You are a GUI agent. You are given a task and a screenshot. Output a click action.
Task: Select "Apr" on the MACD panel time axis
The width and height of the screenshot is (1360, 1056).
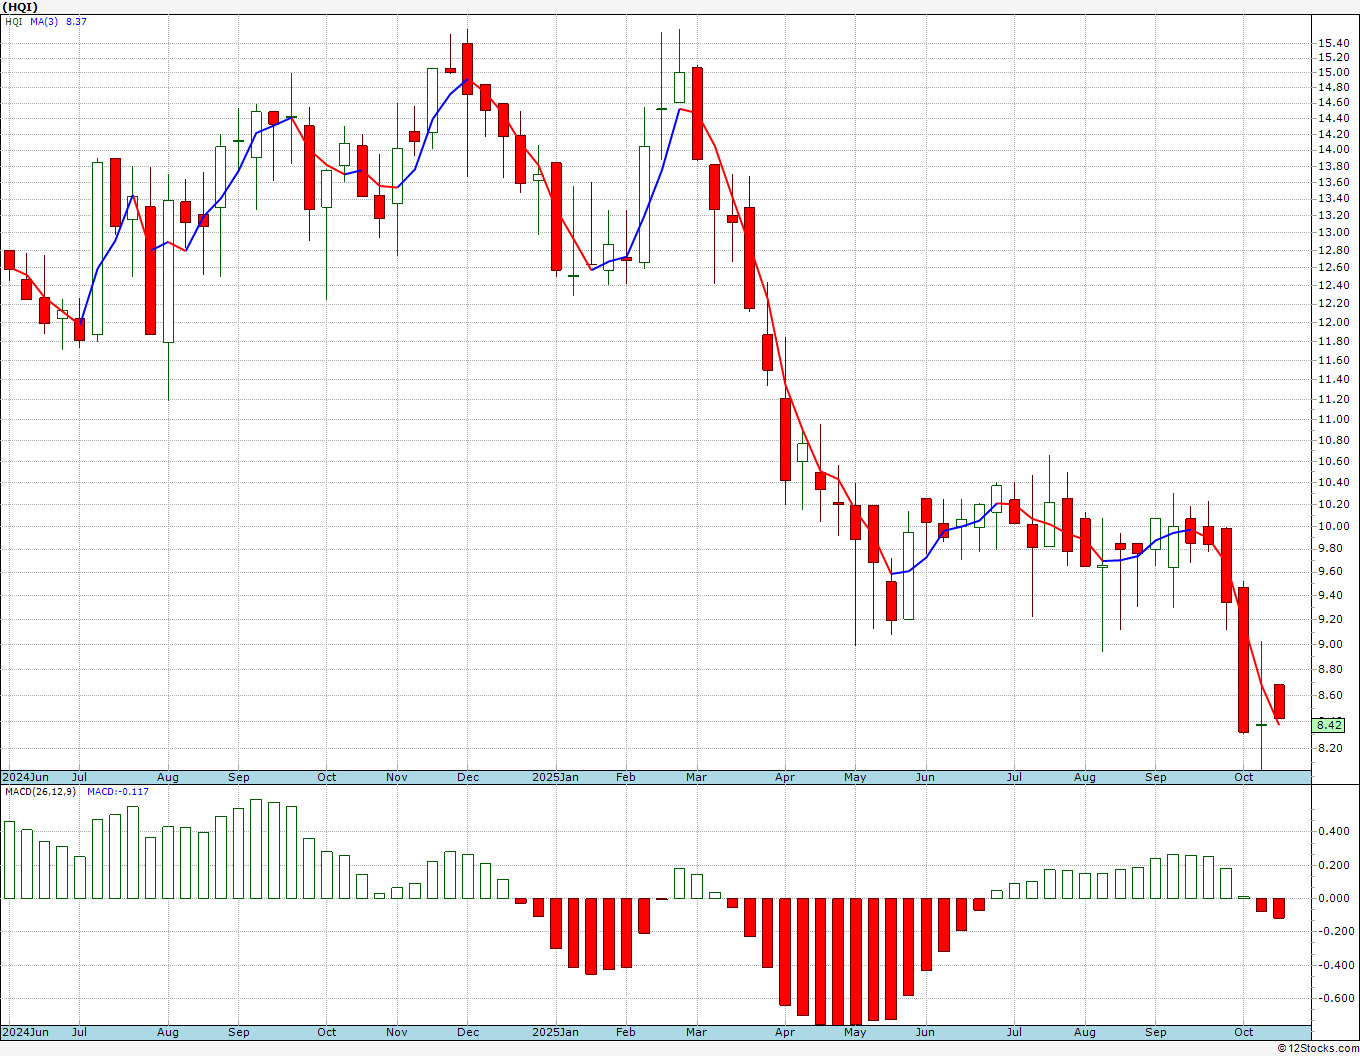[785, 1032]
